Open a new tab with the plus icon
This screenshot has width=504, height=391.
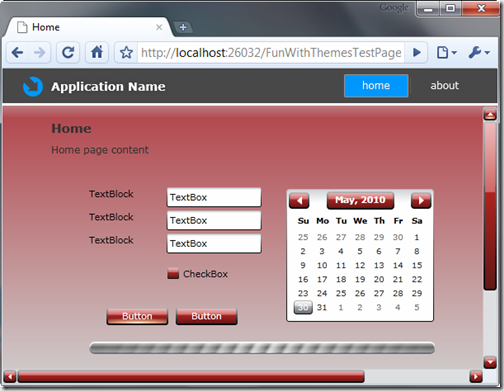click(x=183, y=27)
